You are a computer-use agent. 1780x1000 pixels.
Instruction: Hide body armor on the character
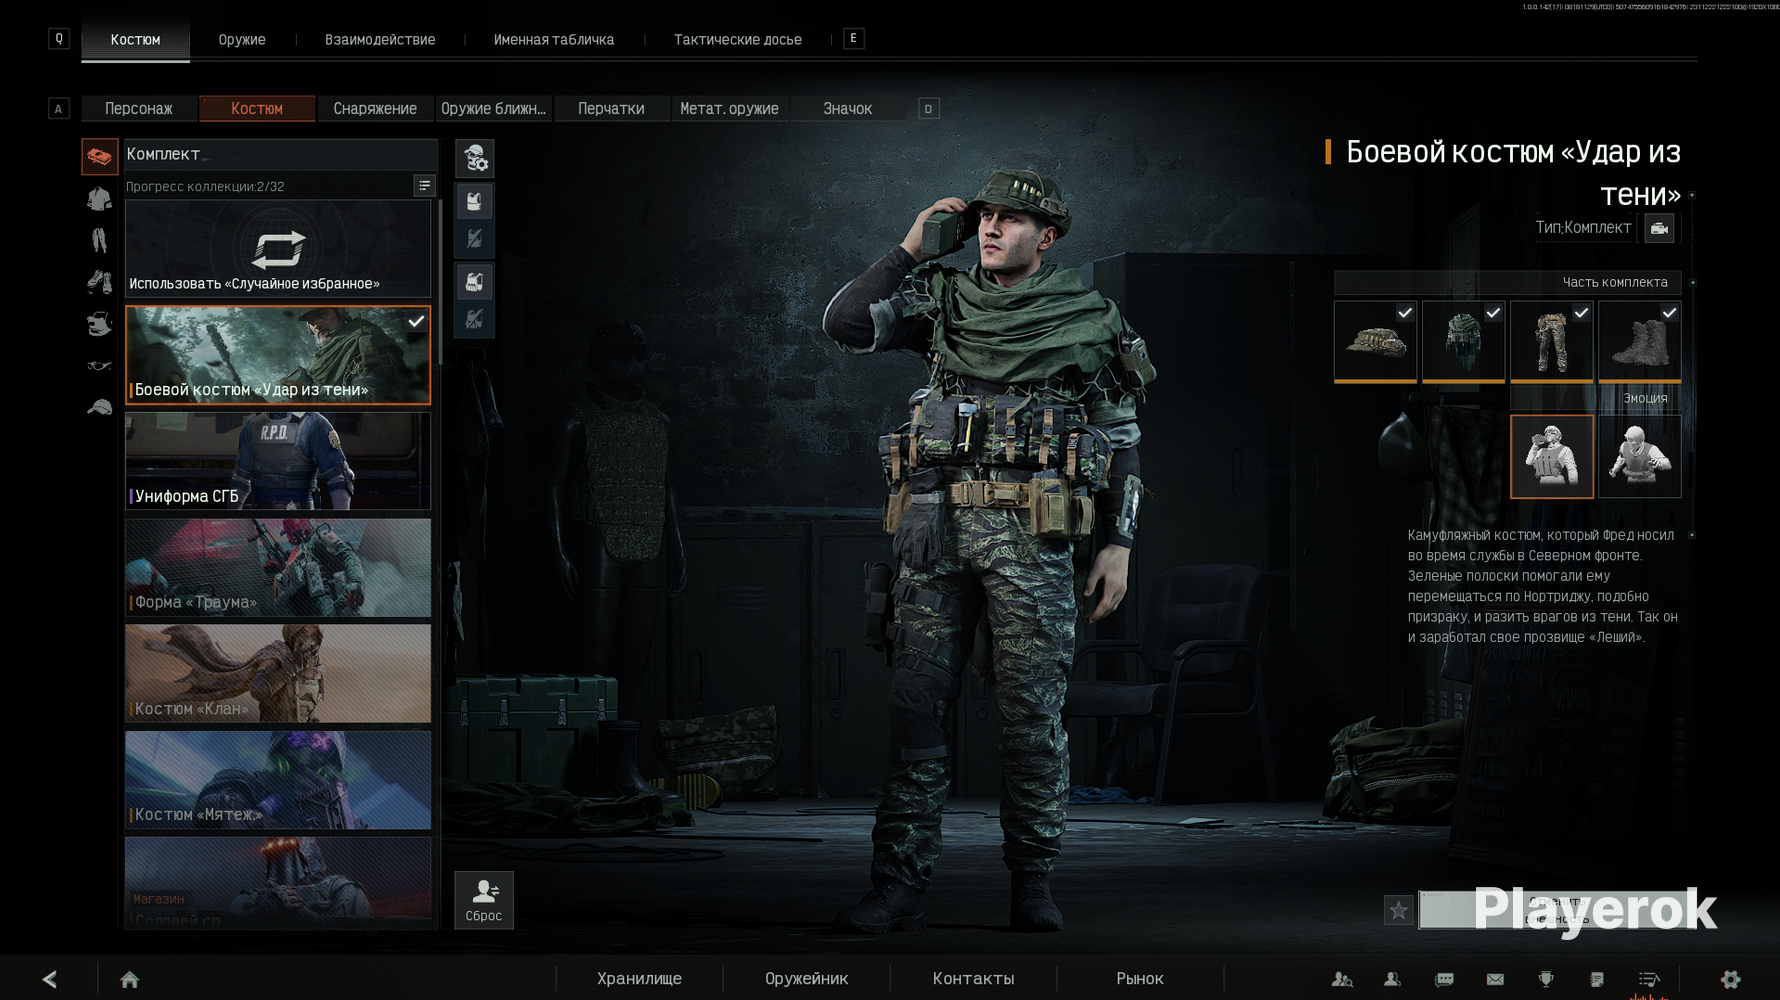[475, 238]
